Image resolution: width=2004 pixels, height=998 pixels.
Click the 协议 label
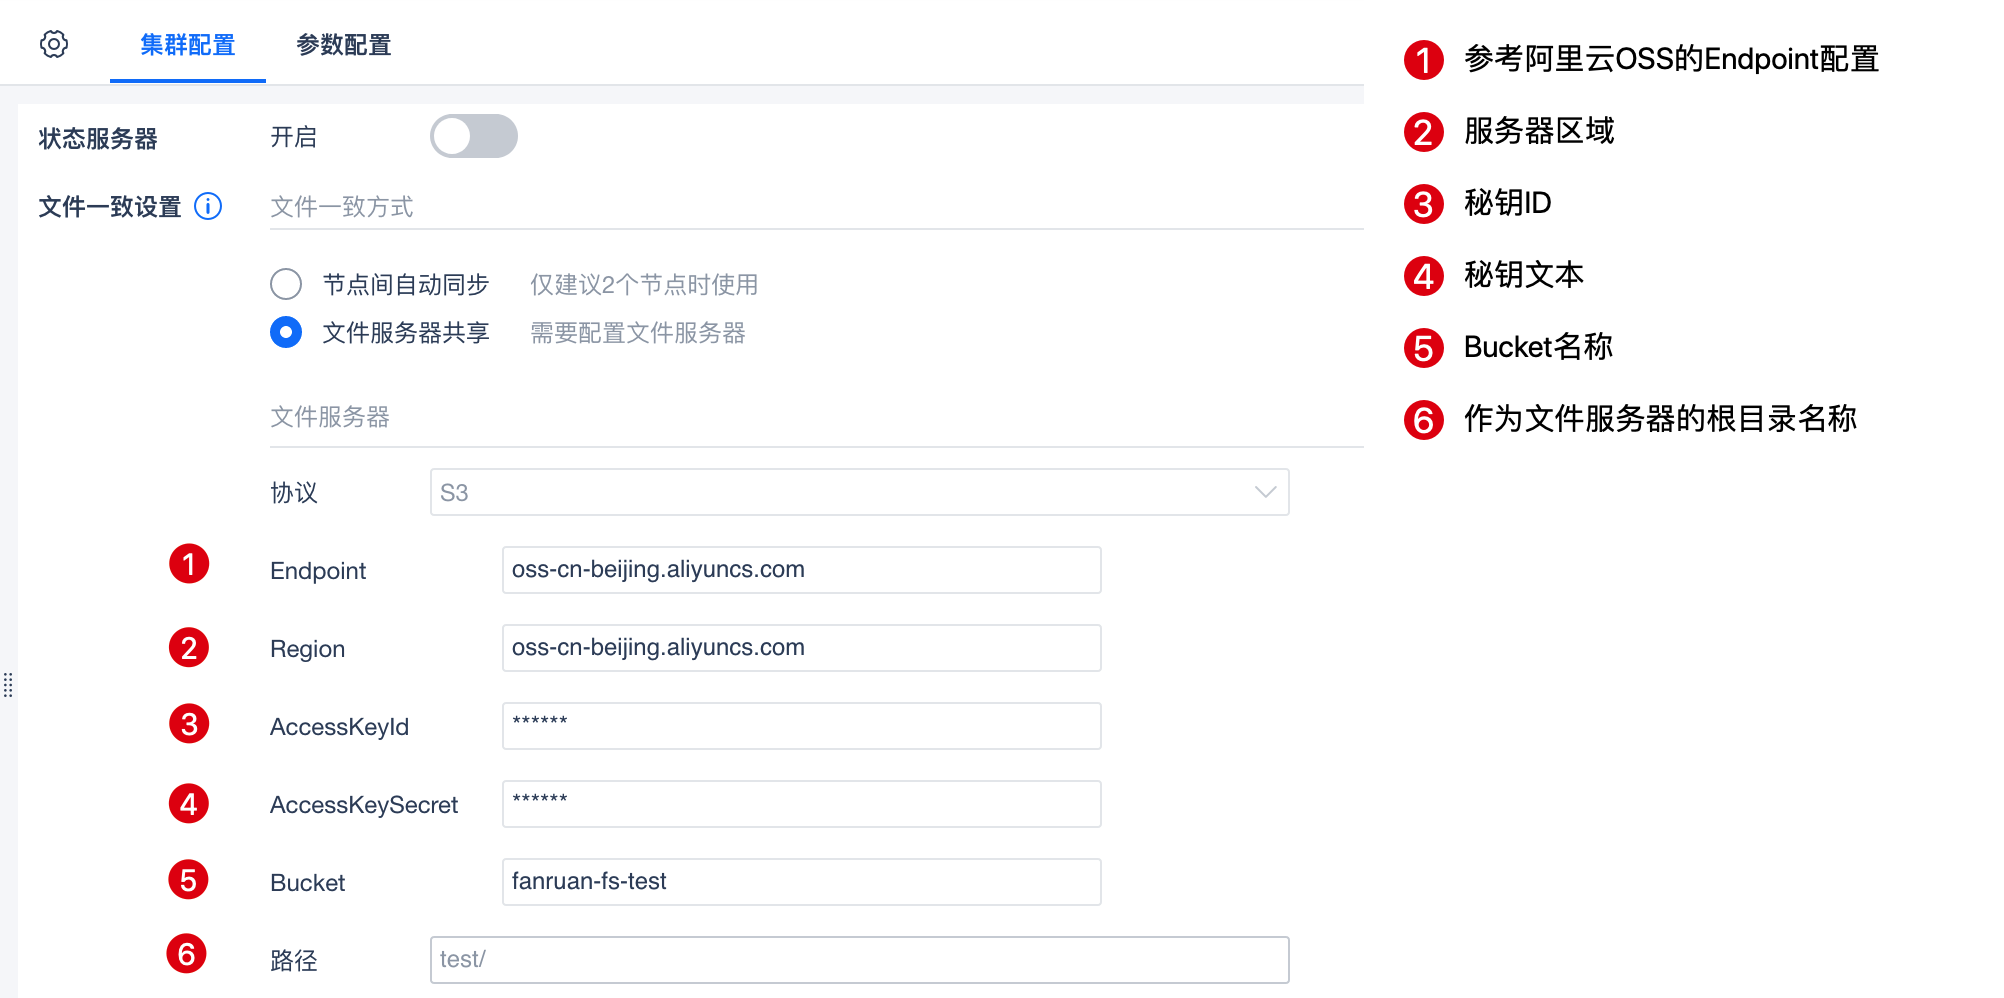click(294, 493)
